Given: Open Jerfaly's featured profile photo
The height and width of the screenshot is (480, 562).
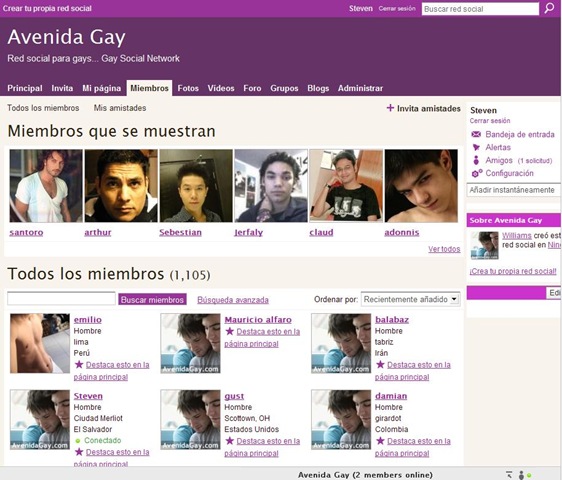Looking at the screenshot, I should point(271,186).
